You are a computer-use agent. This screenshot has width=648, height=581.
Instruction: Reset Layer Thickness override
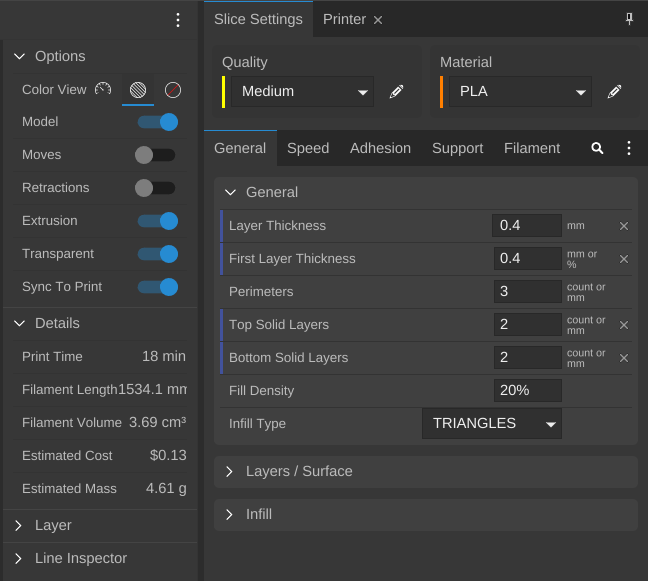(x=624, y=226)
